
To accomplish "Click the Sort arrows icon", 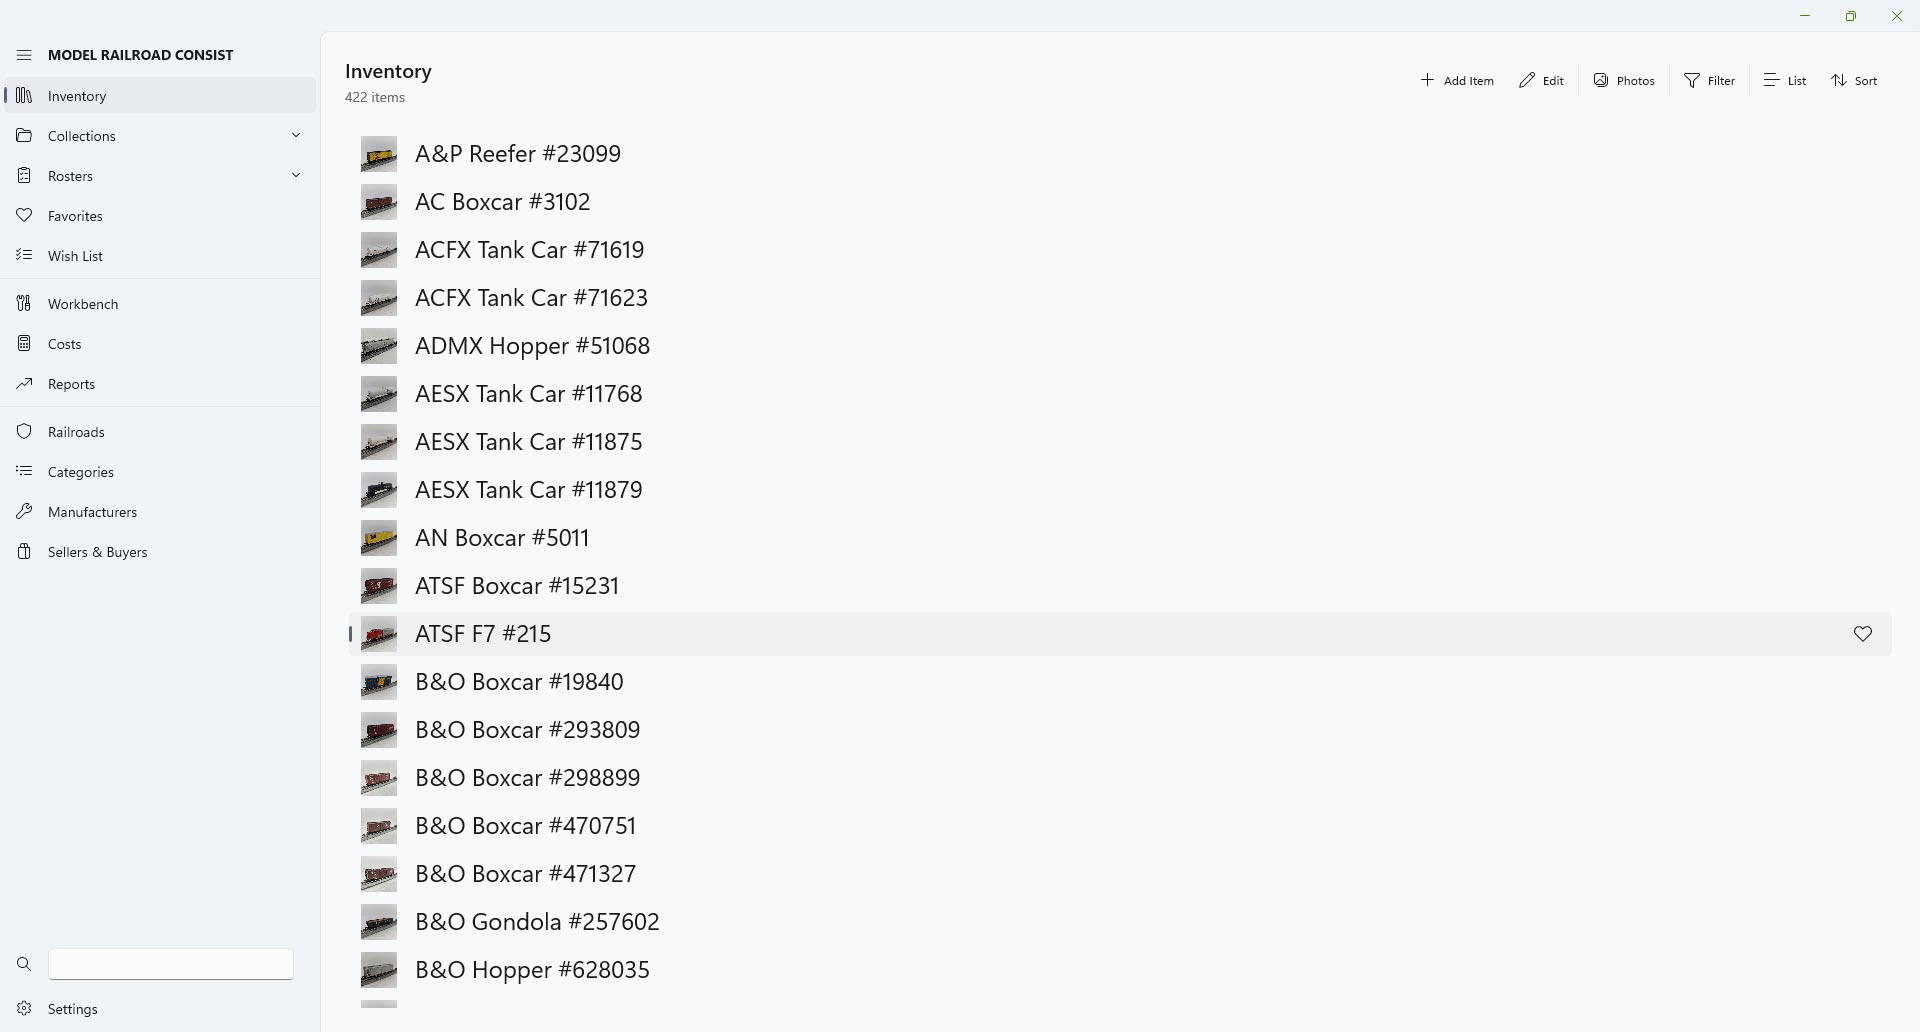I will 1839,80.
